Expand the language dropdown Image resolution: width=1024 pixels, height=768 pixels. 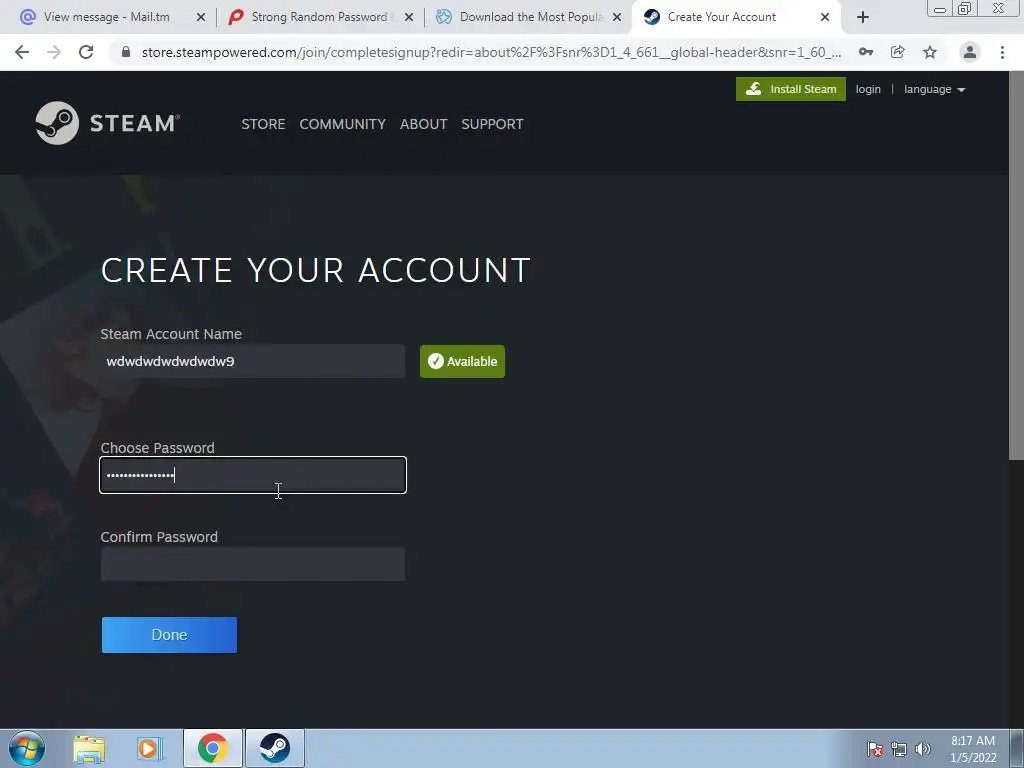[935, 89]
